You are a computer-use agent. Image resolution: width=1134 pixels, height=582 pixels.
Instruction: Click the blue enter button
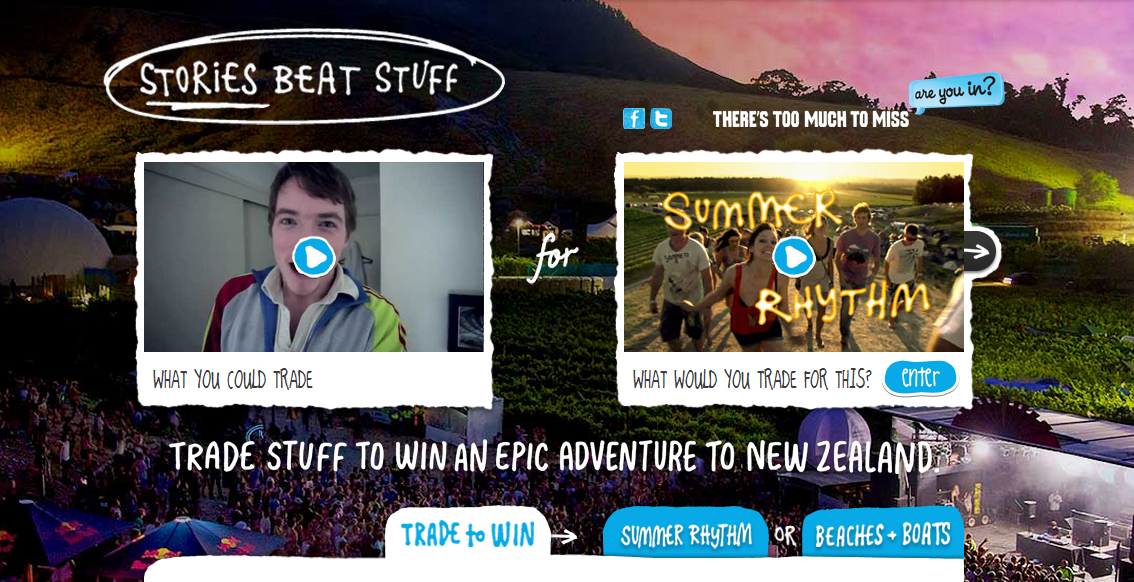(x=921, y=377)
